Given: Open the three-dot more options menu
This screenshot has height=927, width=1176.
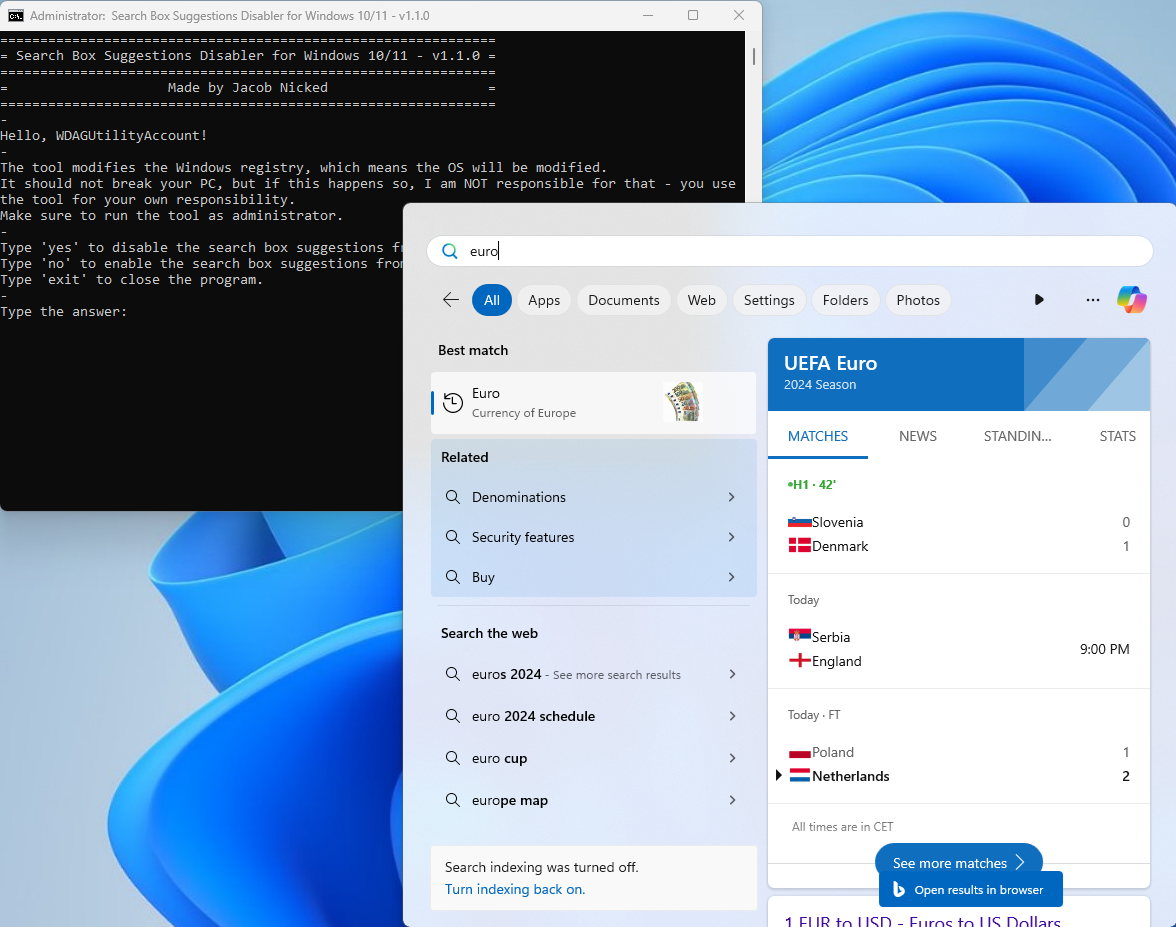Looking at the screenshot, I should coord(1093,300).
